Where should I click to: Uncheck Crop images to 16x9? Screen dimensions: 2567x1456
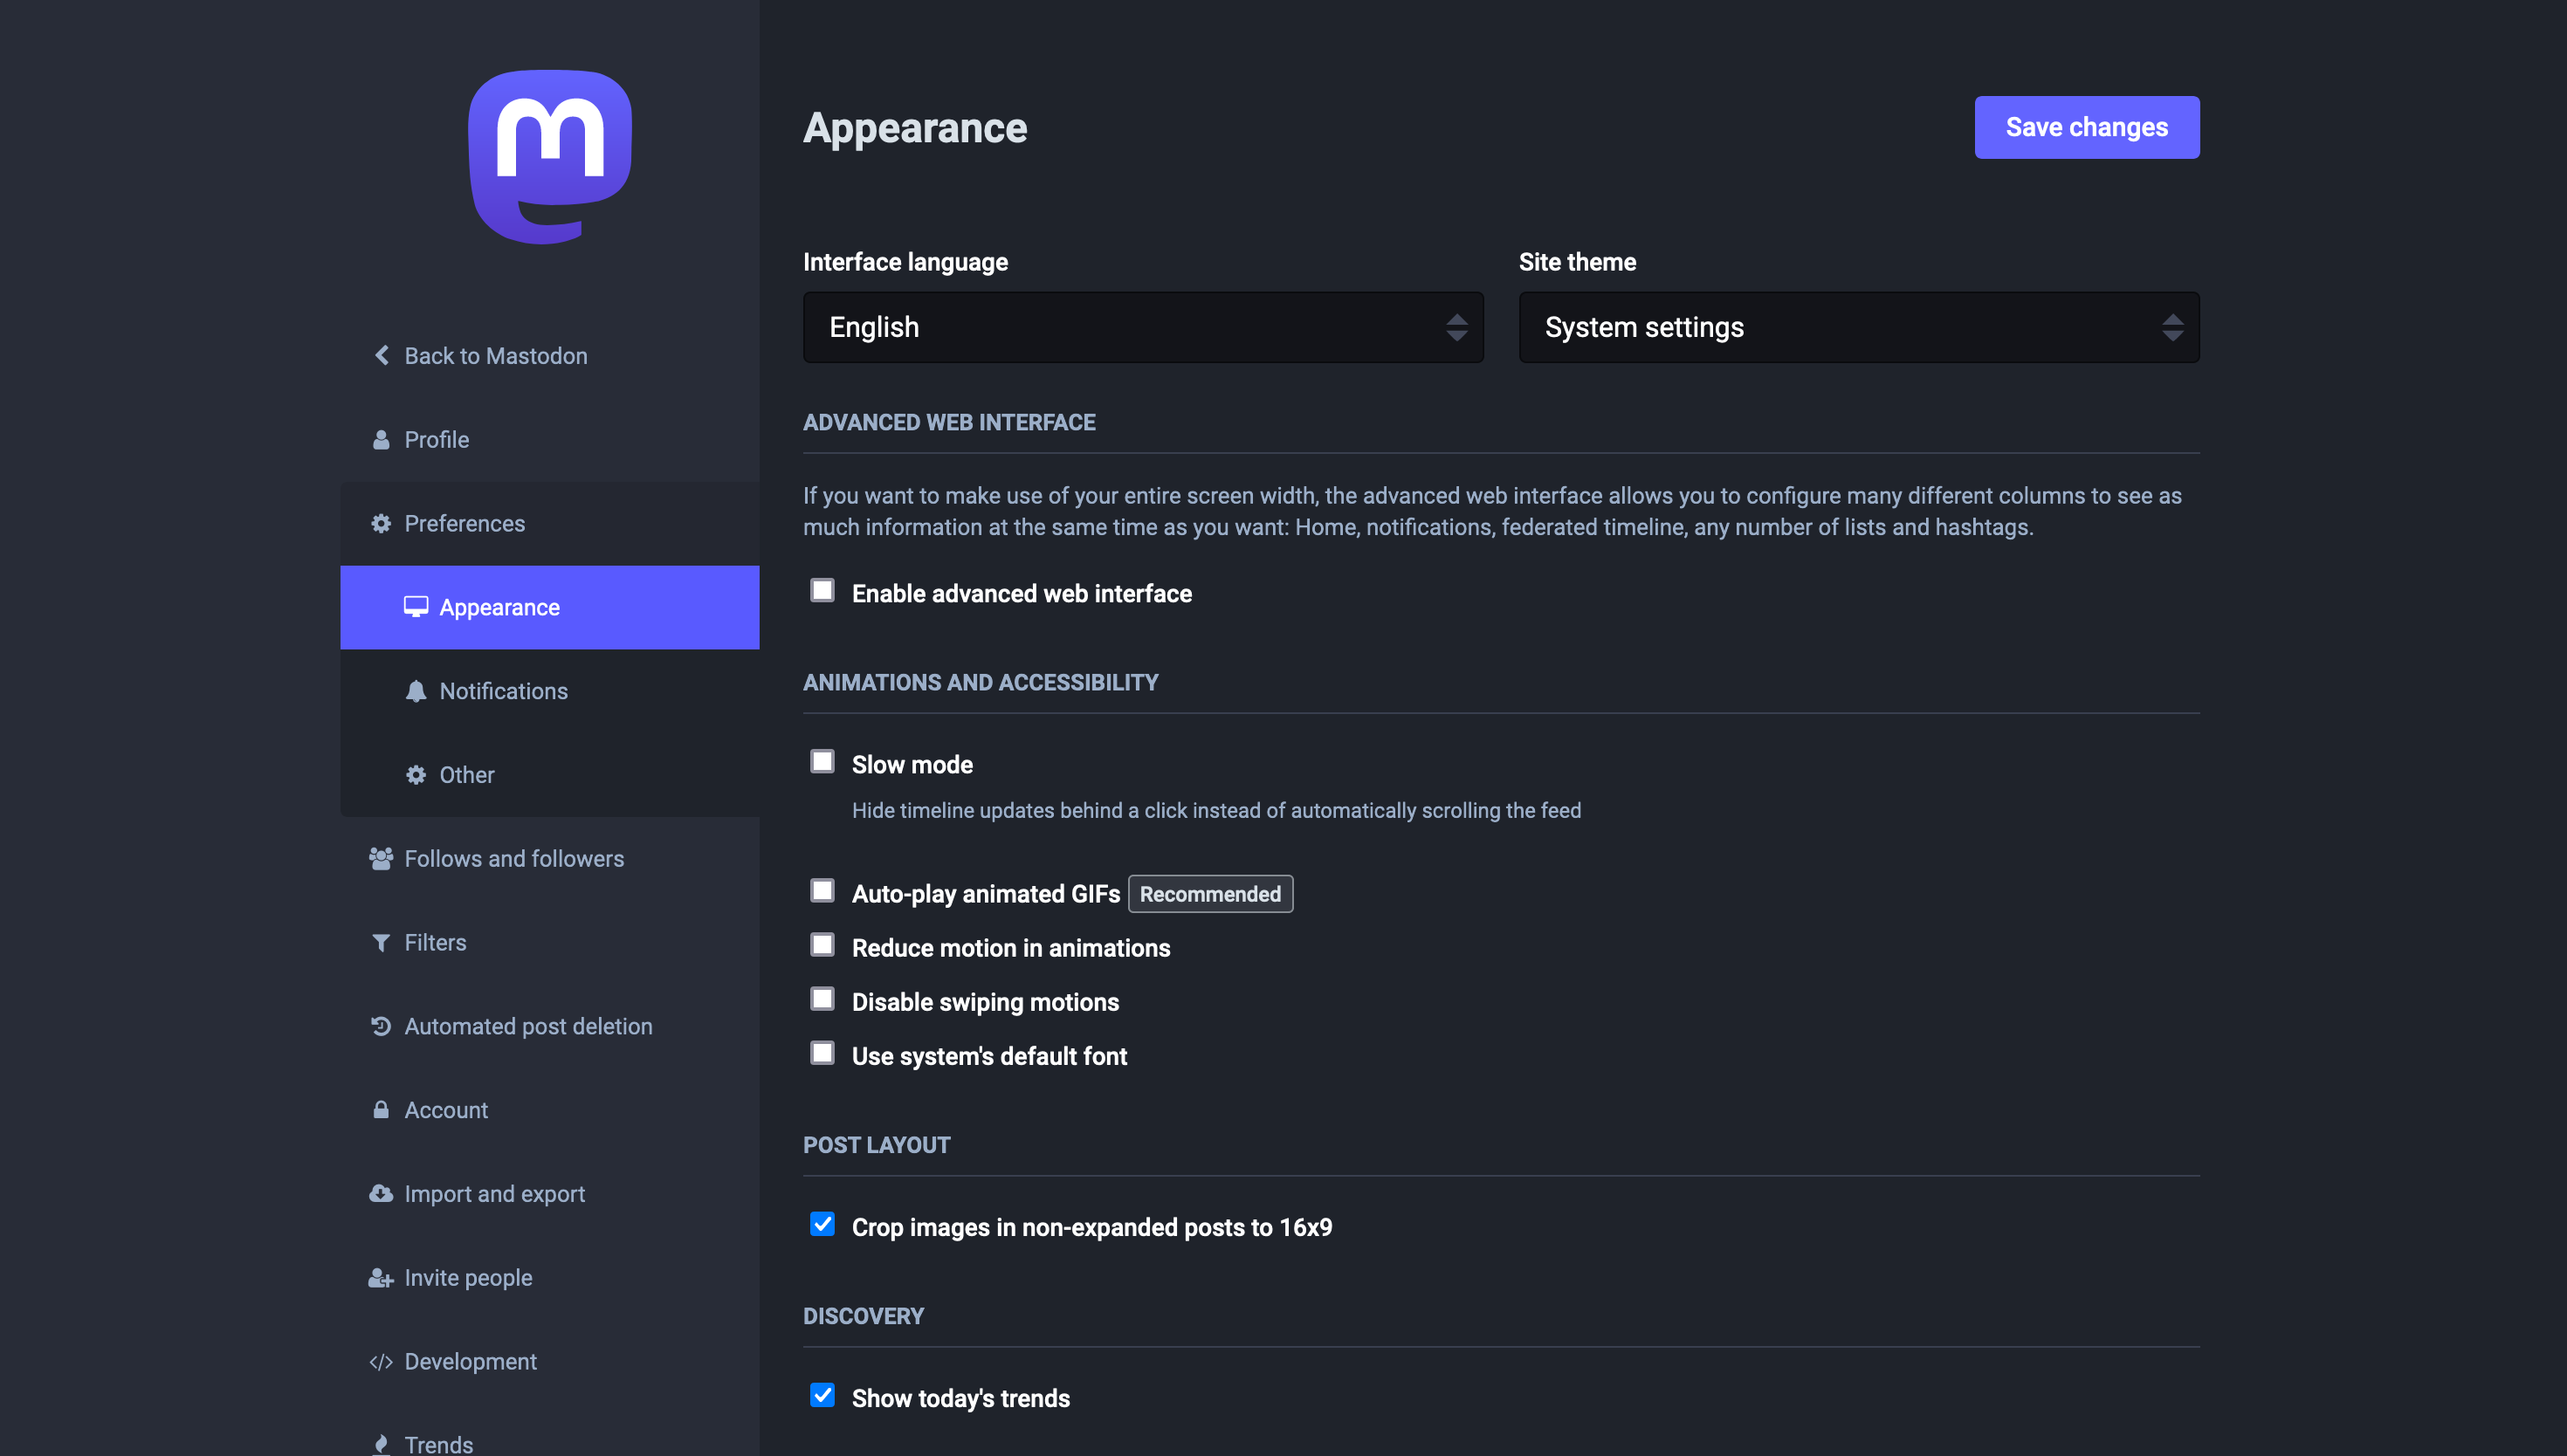point(822,1225)
